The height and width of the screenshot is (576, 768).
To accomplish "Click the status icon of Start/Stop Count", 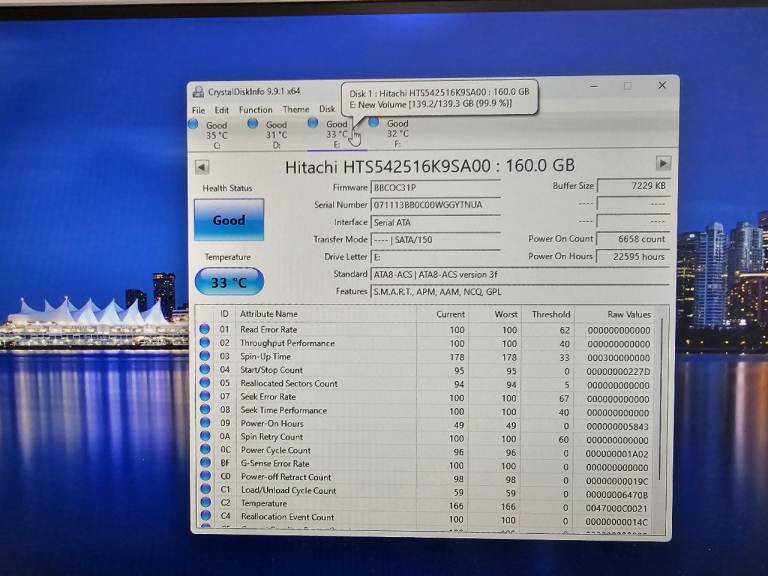I will [x=205, y=369].
